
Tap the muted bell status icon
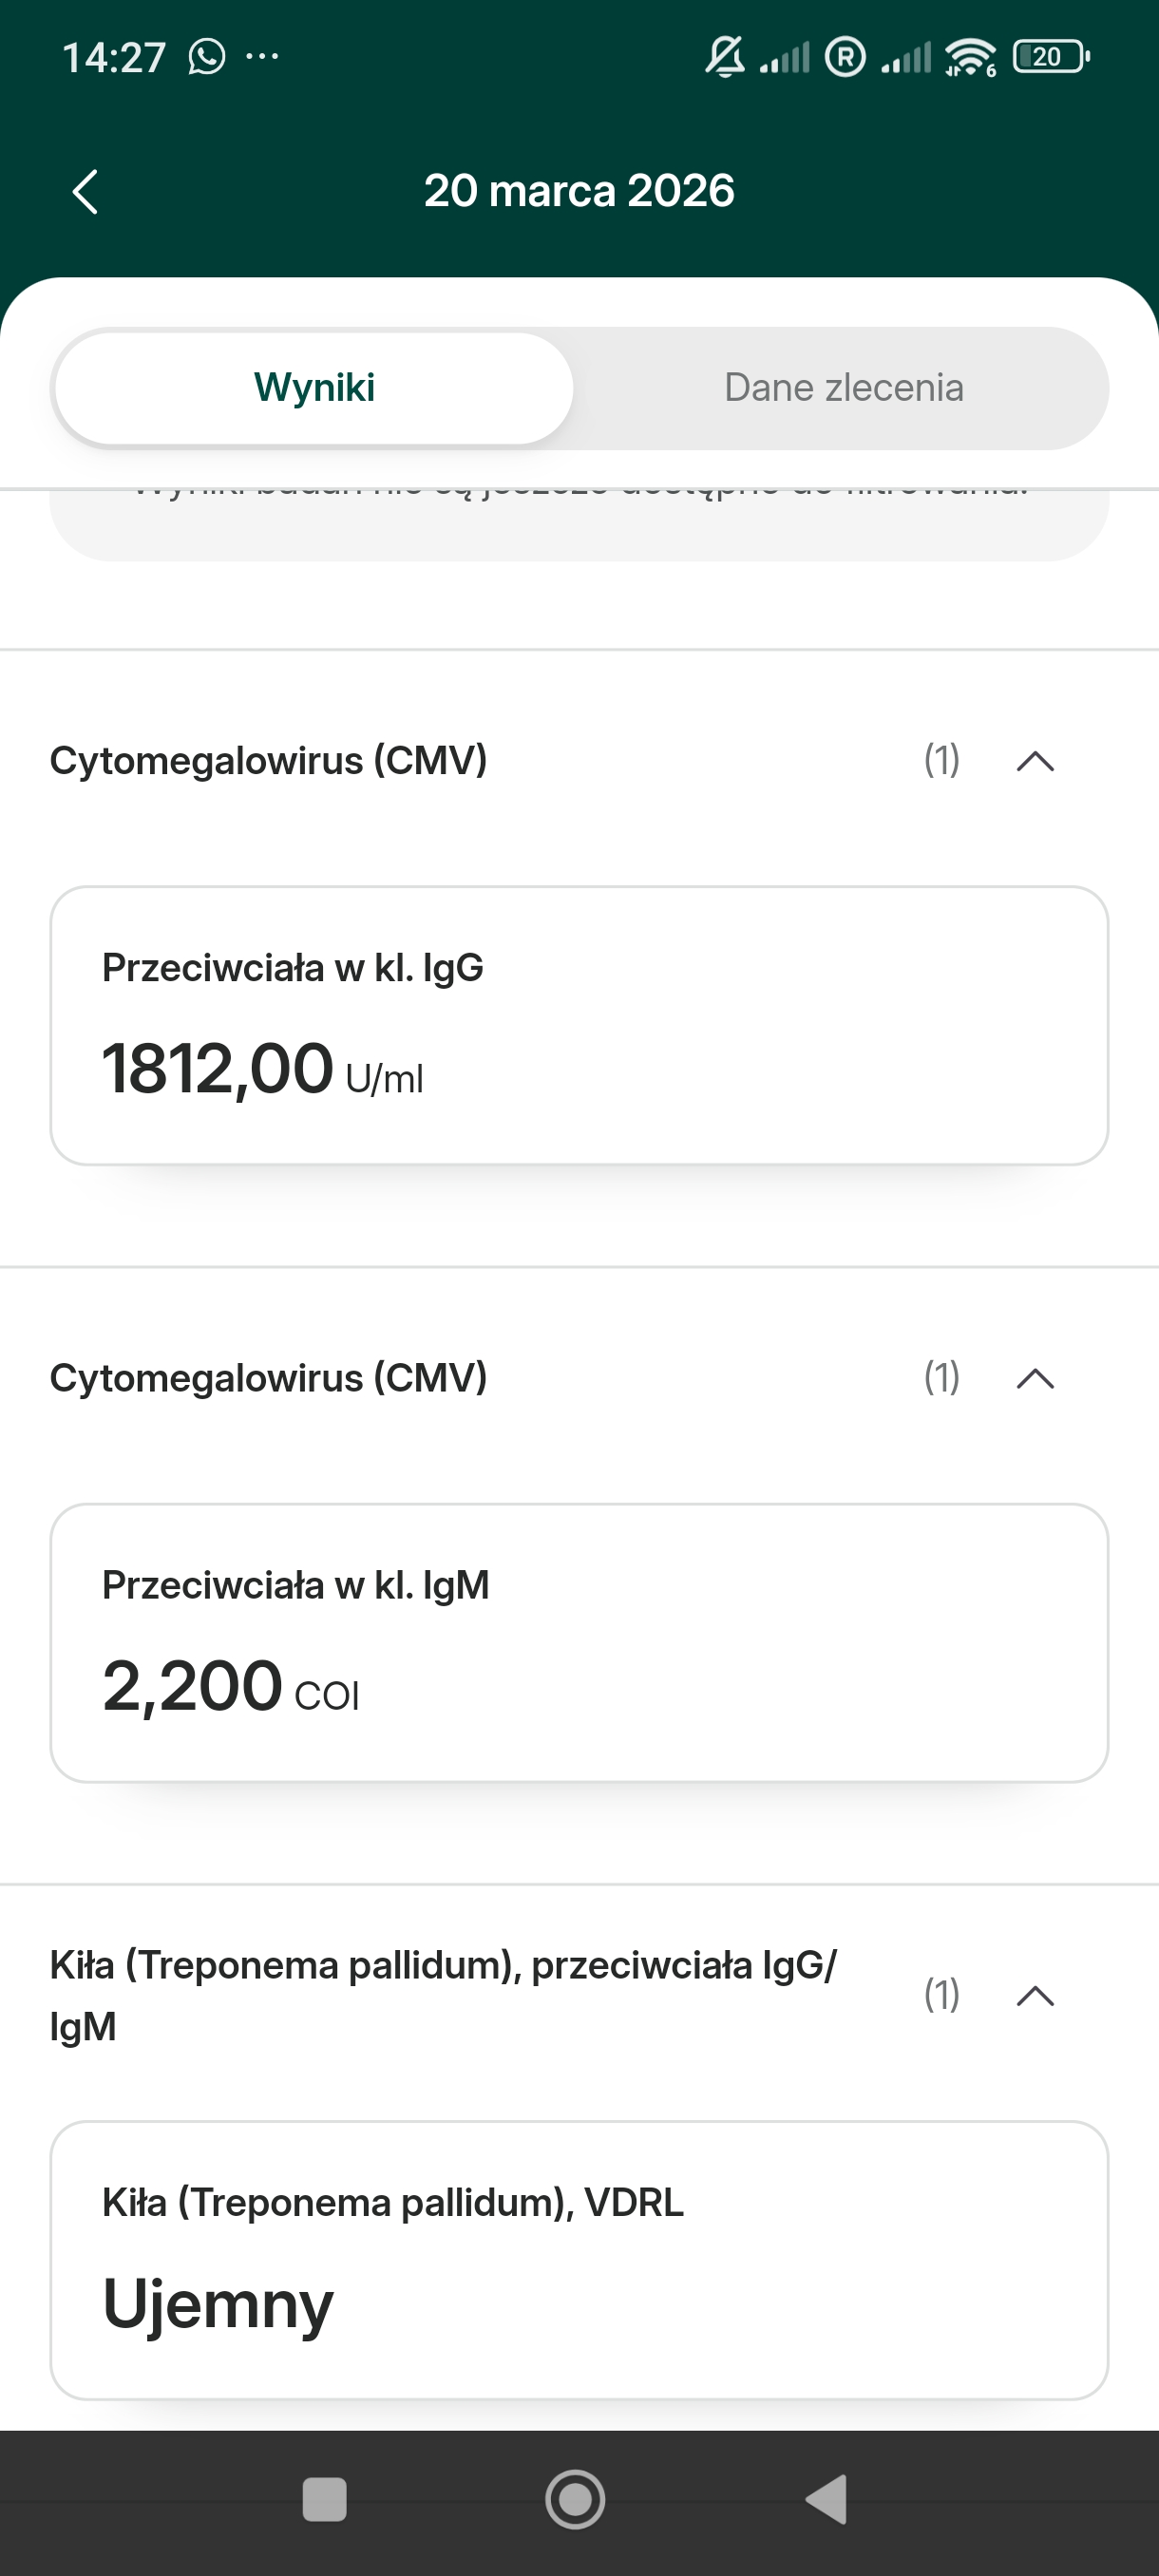pyautogui.click(x=725, y=57)
